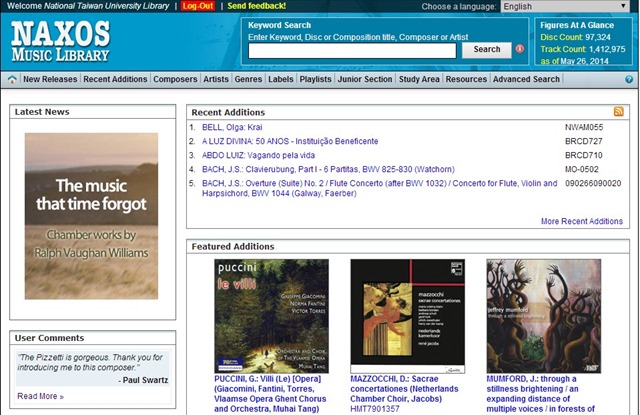Go to Recent Additions in navigation bar
640x415 pixels.
(x=115, y=79)
